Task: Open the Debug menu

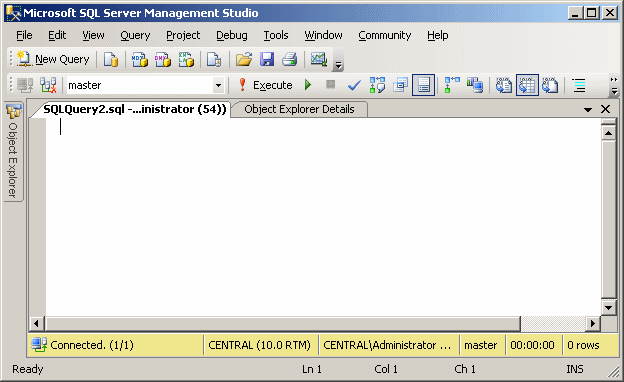Action: point(232,35)
